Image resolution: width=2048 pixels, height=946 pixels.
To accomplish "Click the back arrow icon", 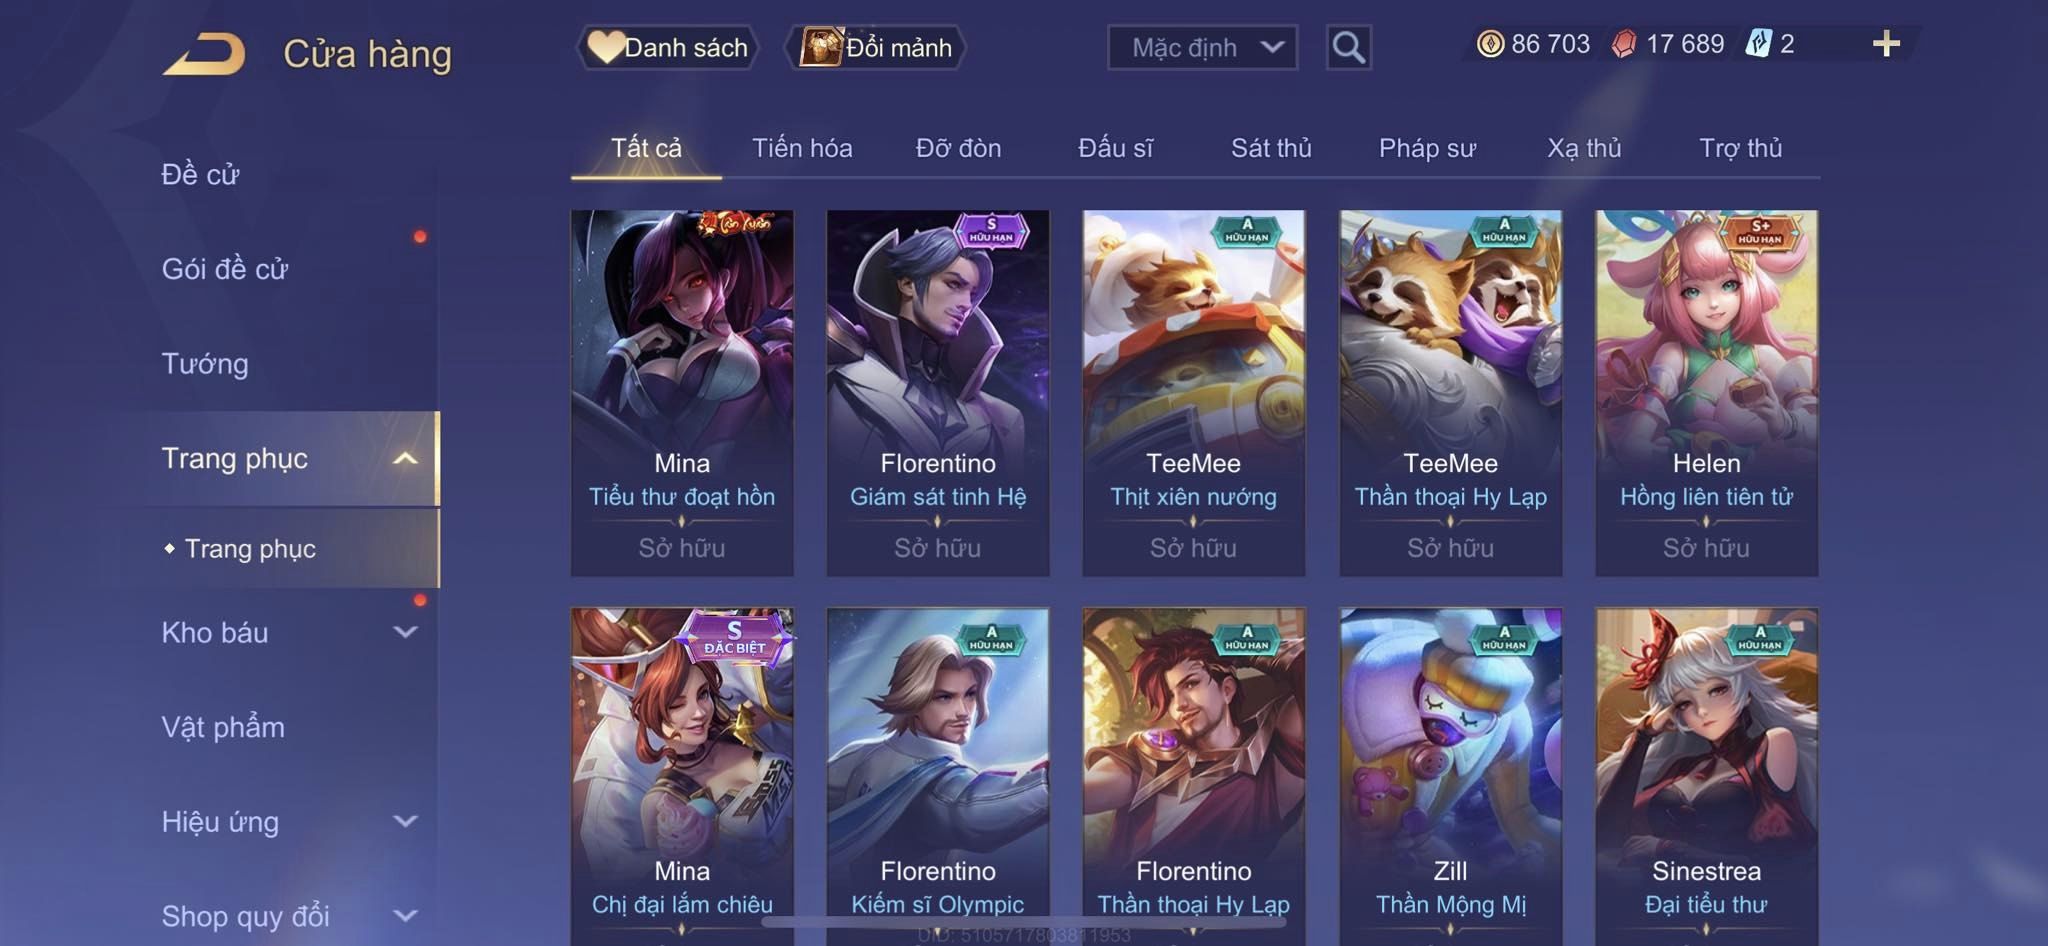I will [x=205, y=54].
